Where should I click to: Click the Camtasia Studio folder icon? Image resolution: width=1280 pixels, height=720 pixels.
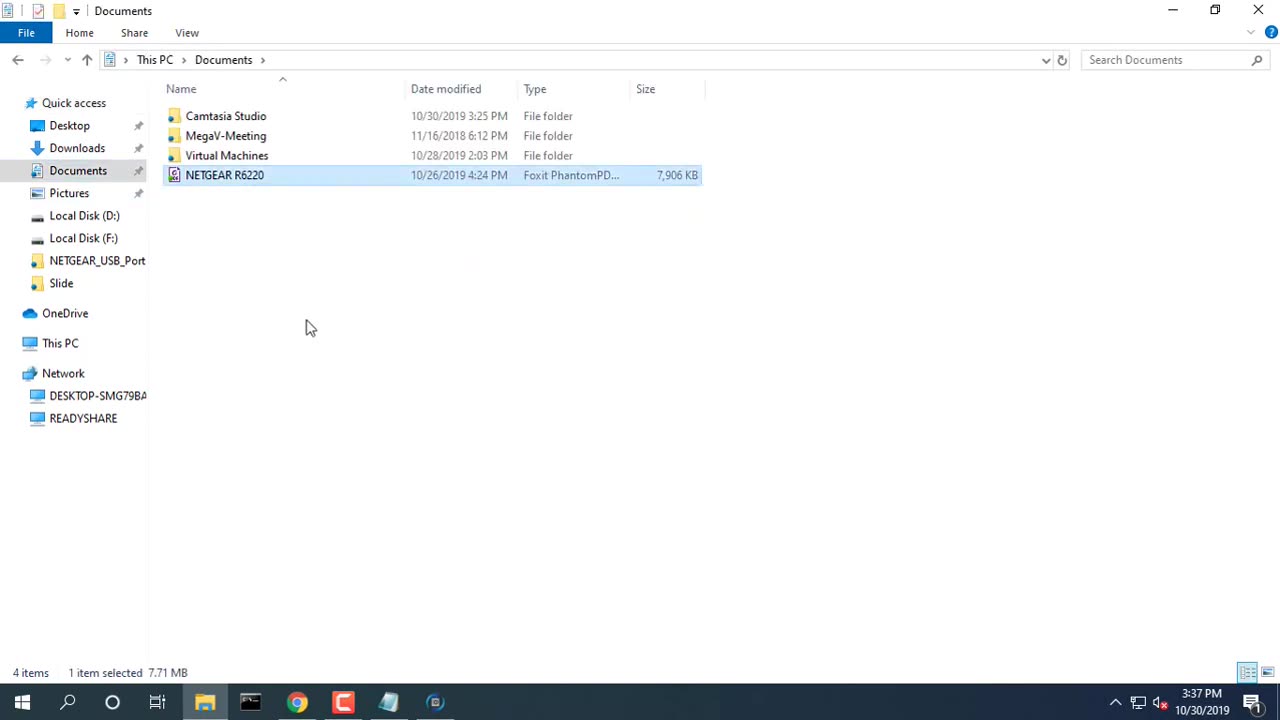[174, 116]
